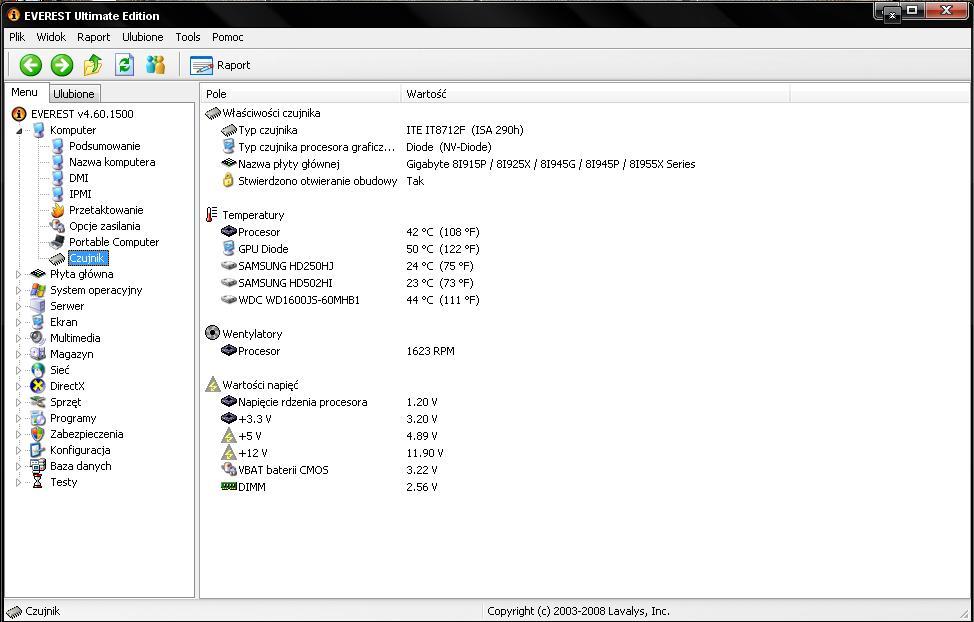Expand the DirectX tree node
Image resolution: width=974 pixels, height=622 pixels.
(x=19, y=386)
